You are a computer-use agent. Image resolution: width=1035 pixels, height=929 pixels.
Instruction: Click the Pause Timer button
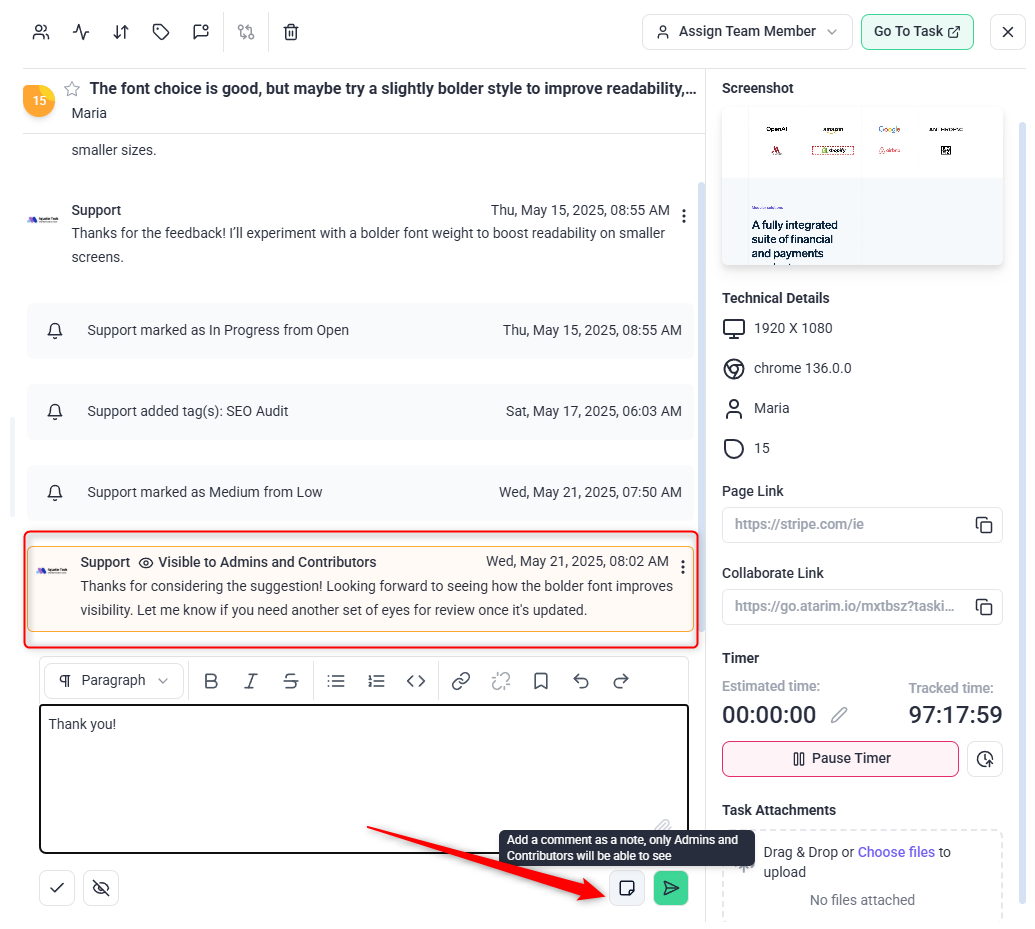840,759
